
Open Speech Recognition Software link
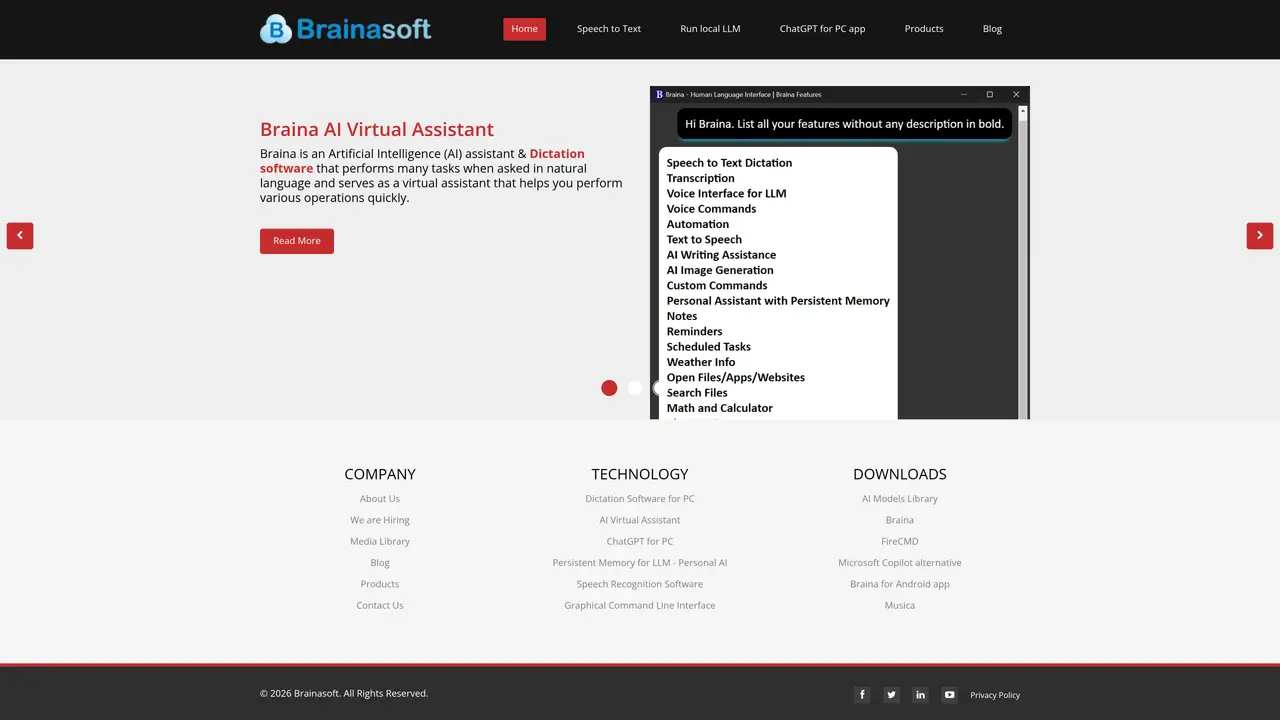click(640, 584)
